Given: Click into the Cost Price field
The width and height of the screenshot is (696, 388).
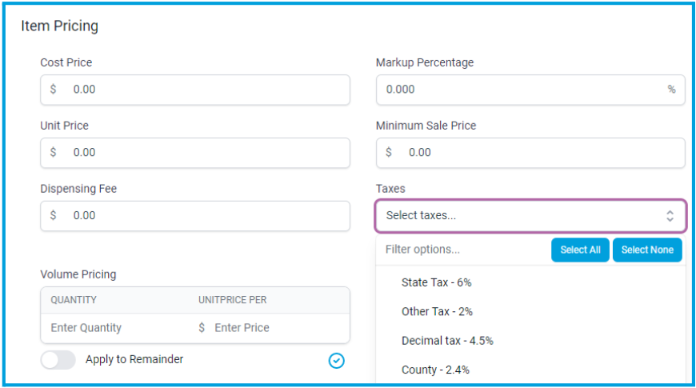Looking at the screenshot, I should [195, 90].
